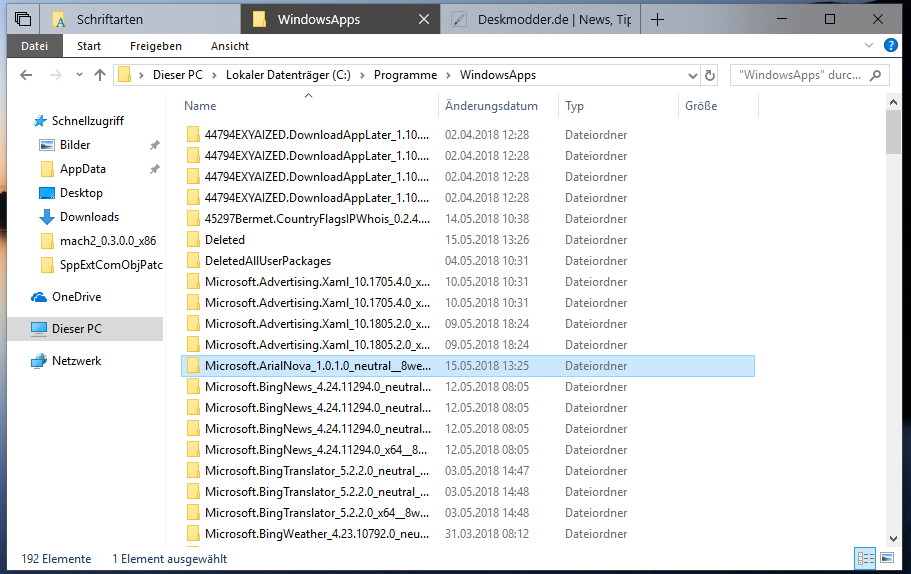Select Netzwerk in navigation pane
The height and width of the screenshot is (574, 911).
(76, 361)
